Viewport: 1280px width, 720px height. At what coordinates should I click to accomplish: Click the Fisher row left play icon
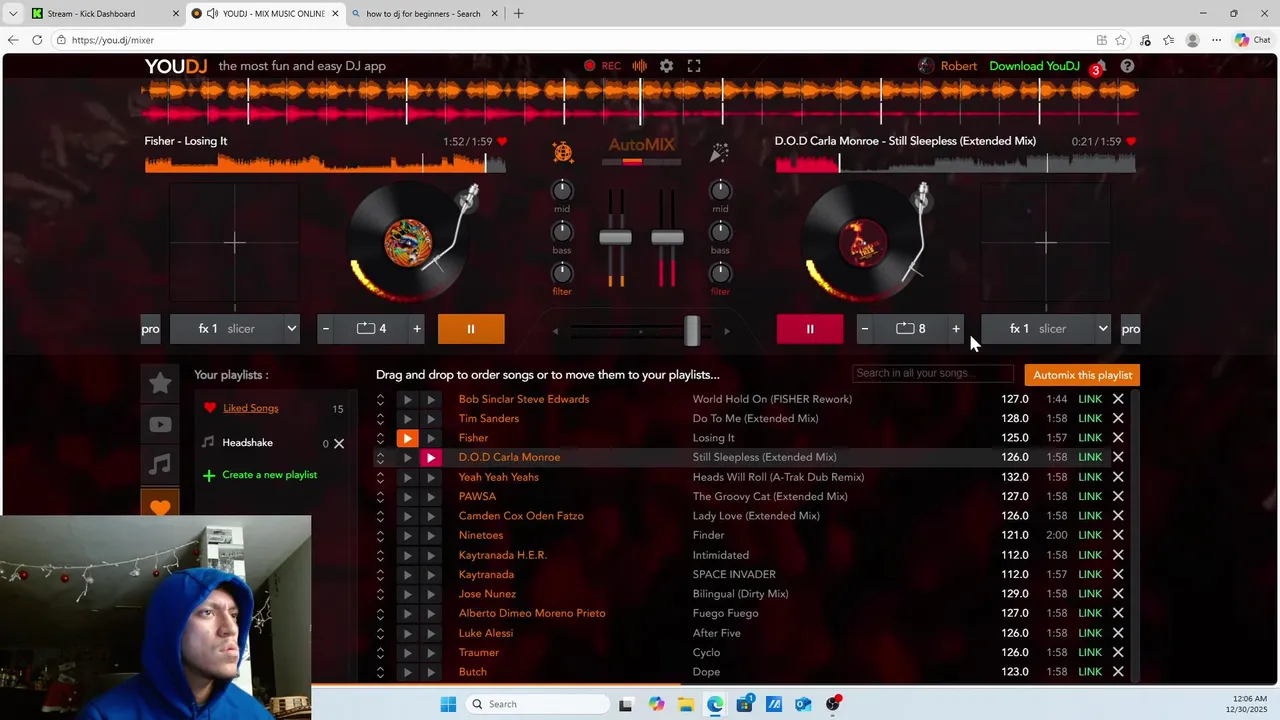407,438
